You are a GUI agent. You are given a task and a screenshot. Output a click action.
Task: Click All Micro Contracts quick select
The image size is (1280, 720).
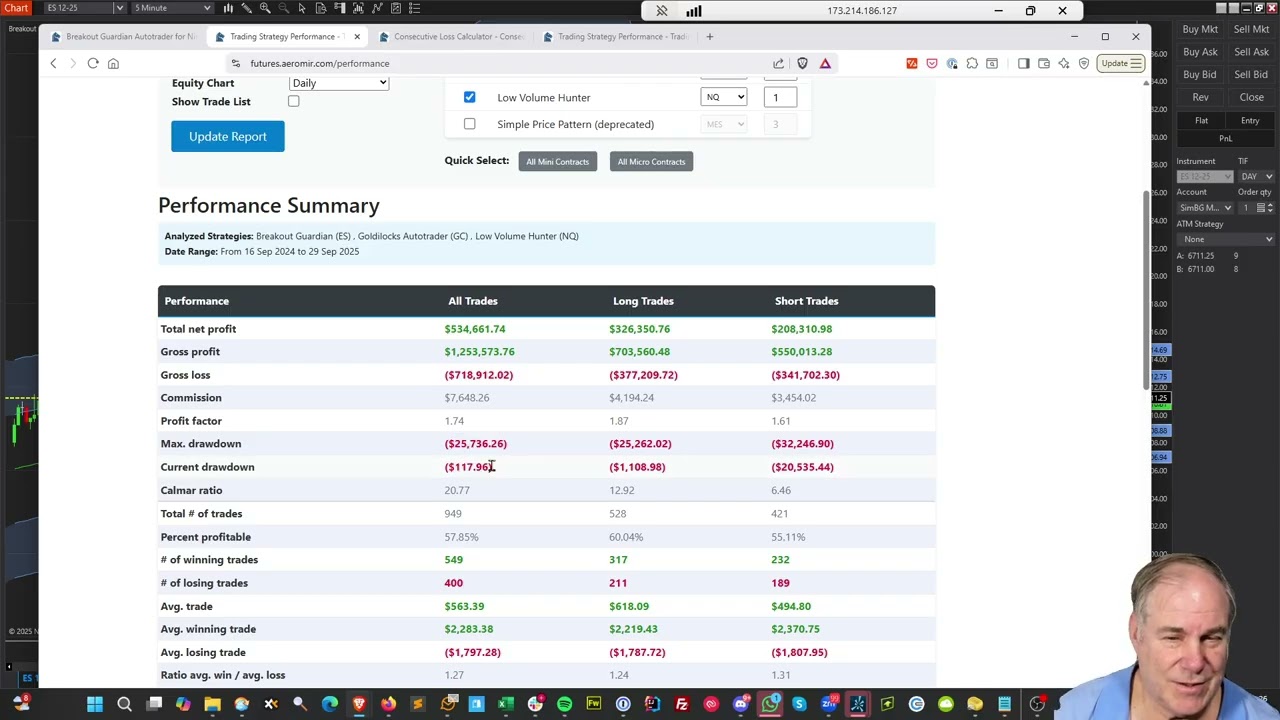pos(651,161)
